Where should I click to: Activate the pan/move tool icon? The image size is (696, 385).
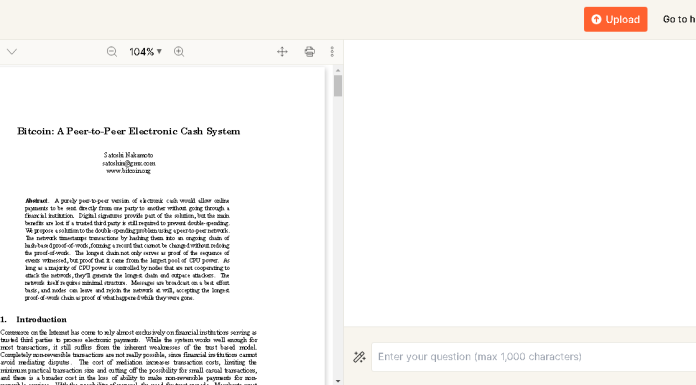[282, 52]
